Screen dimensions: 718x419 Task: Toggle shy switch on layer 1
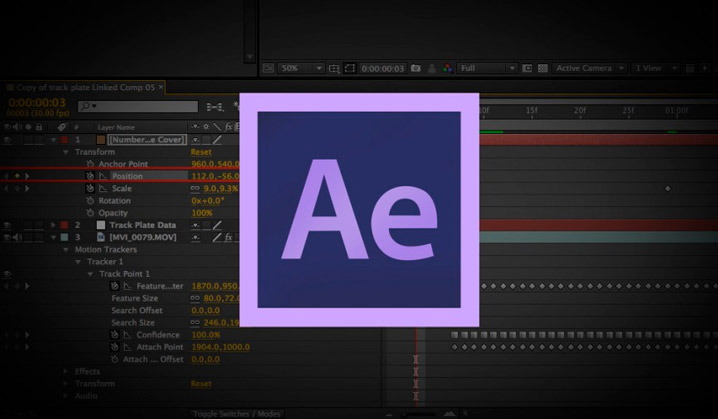coord(196,140)
